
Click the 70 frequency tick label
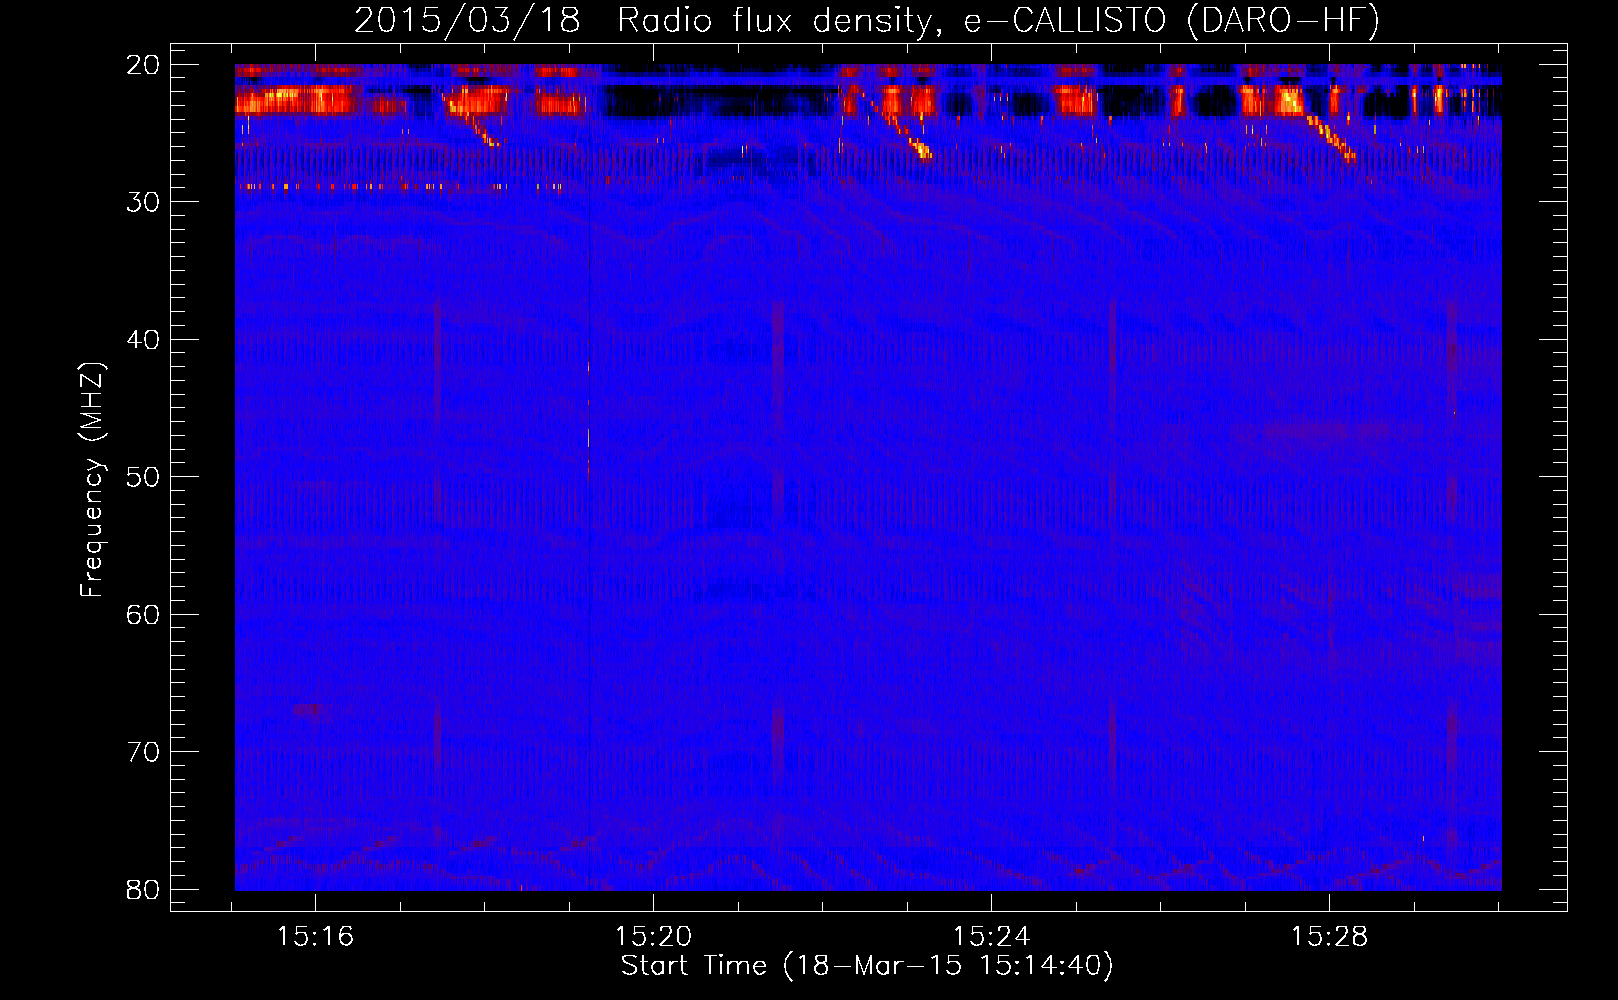(143, 752)
